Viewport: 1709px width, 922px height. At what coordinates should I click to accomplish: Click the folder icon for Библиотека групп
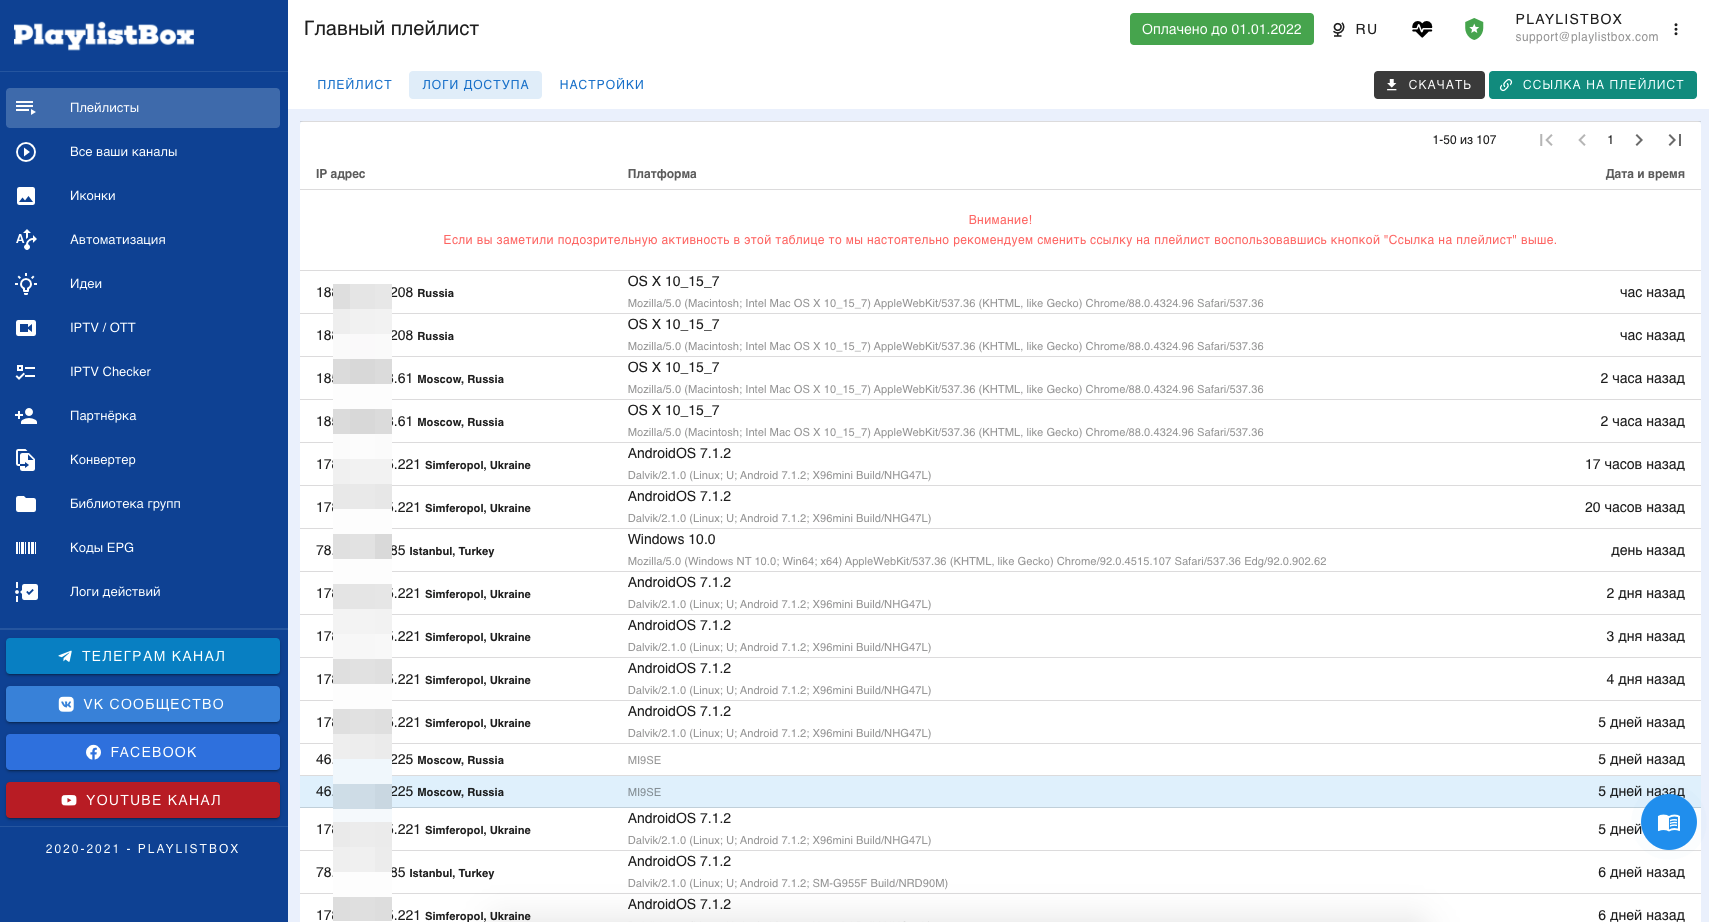click(26, 504)
